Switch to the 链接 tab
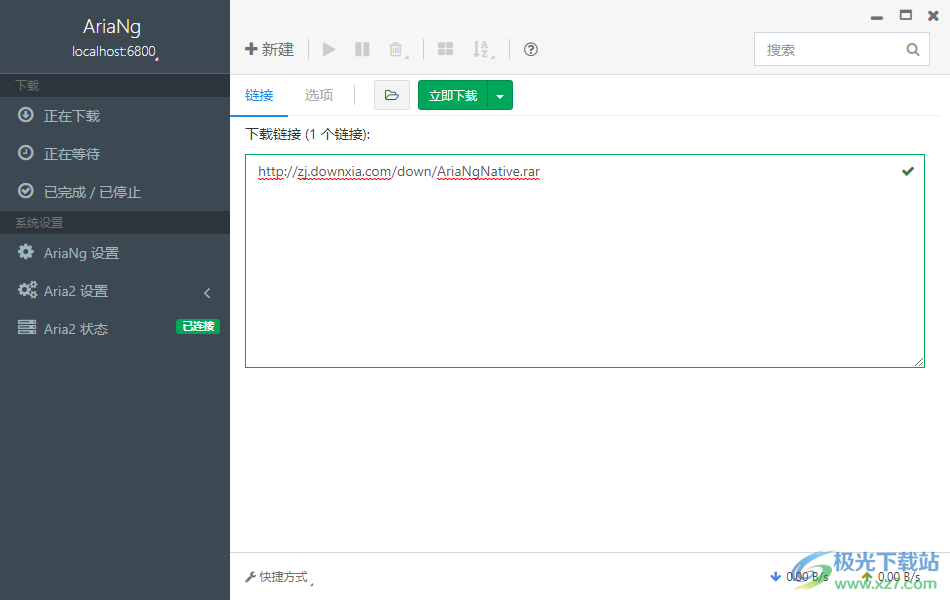This screenshot has height=600, width=950. [x=259, y=95]
